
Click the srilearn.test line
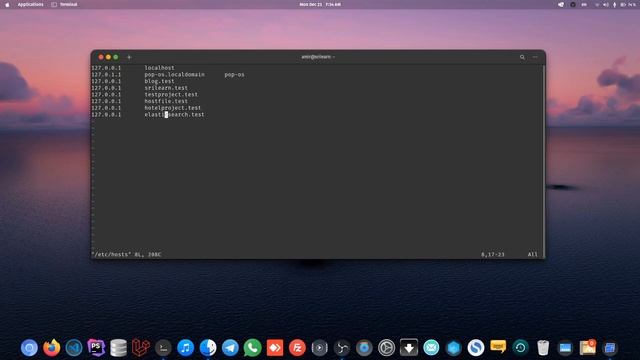(x=166, y=88)
